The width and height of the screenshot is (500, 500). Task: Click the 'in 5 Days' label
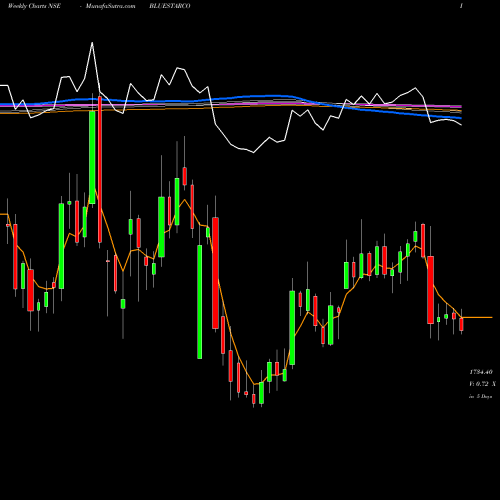(480, 397)
